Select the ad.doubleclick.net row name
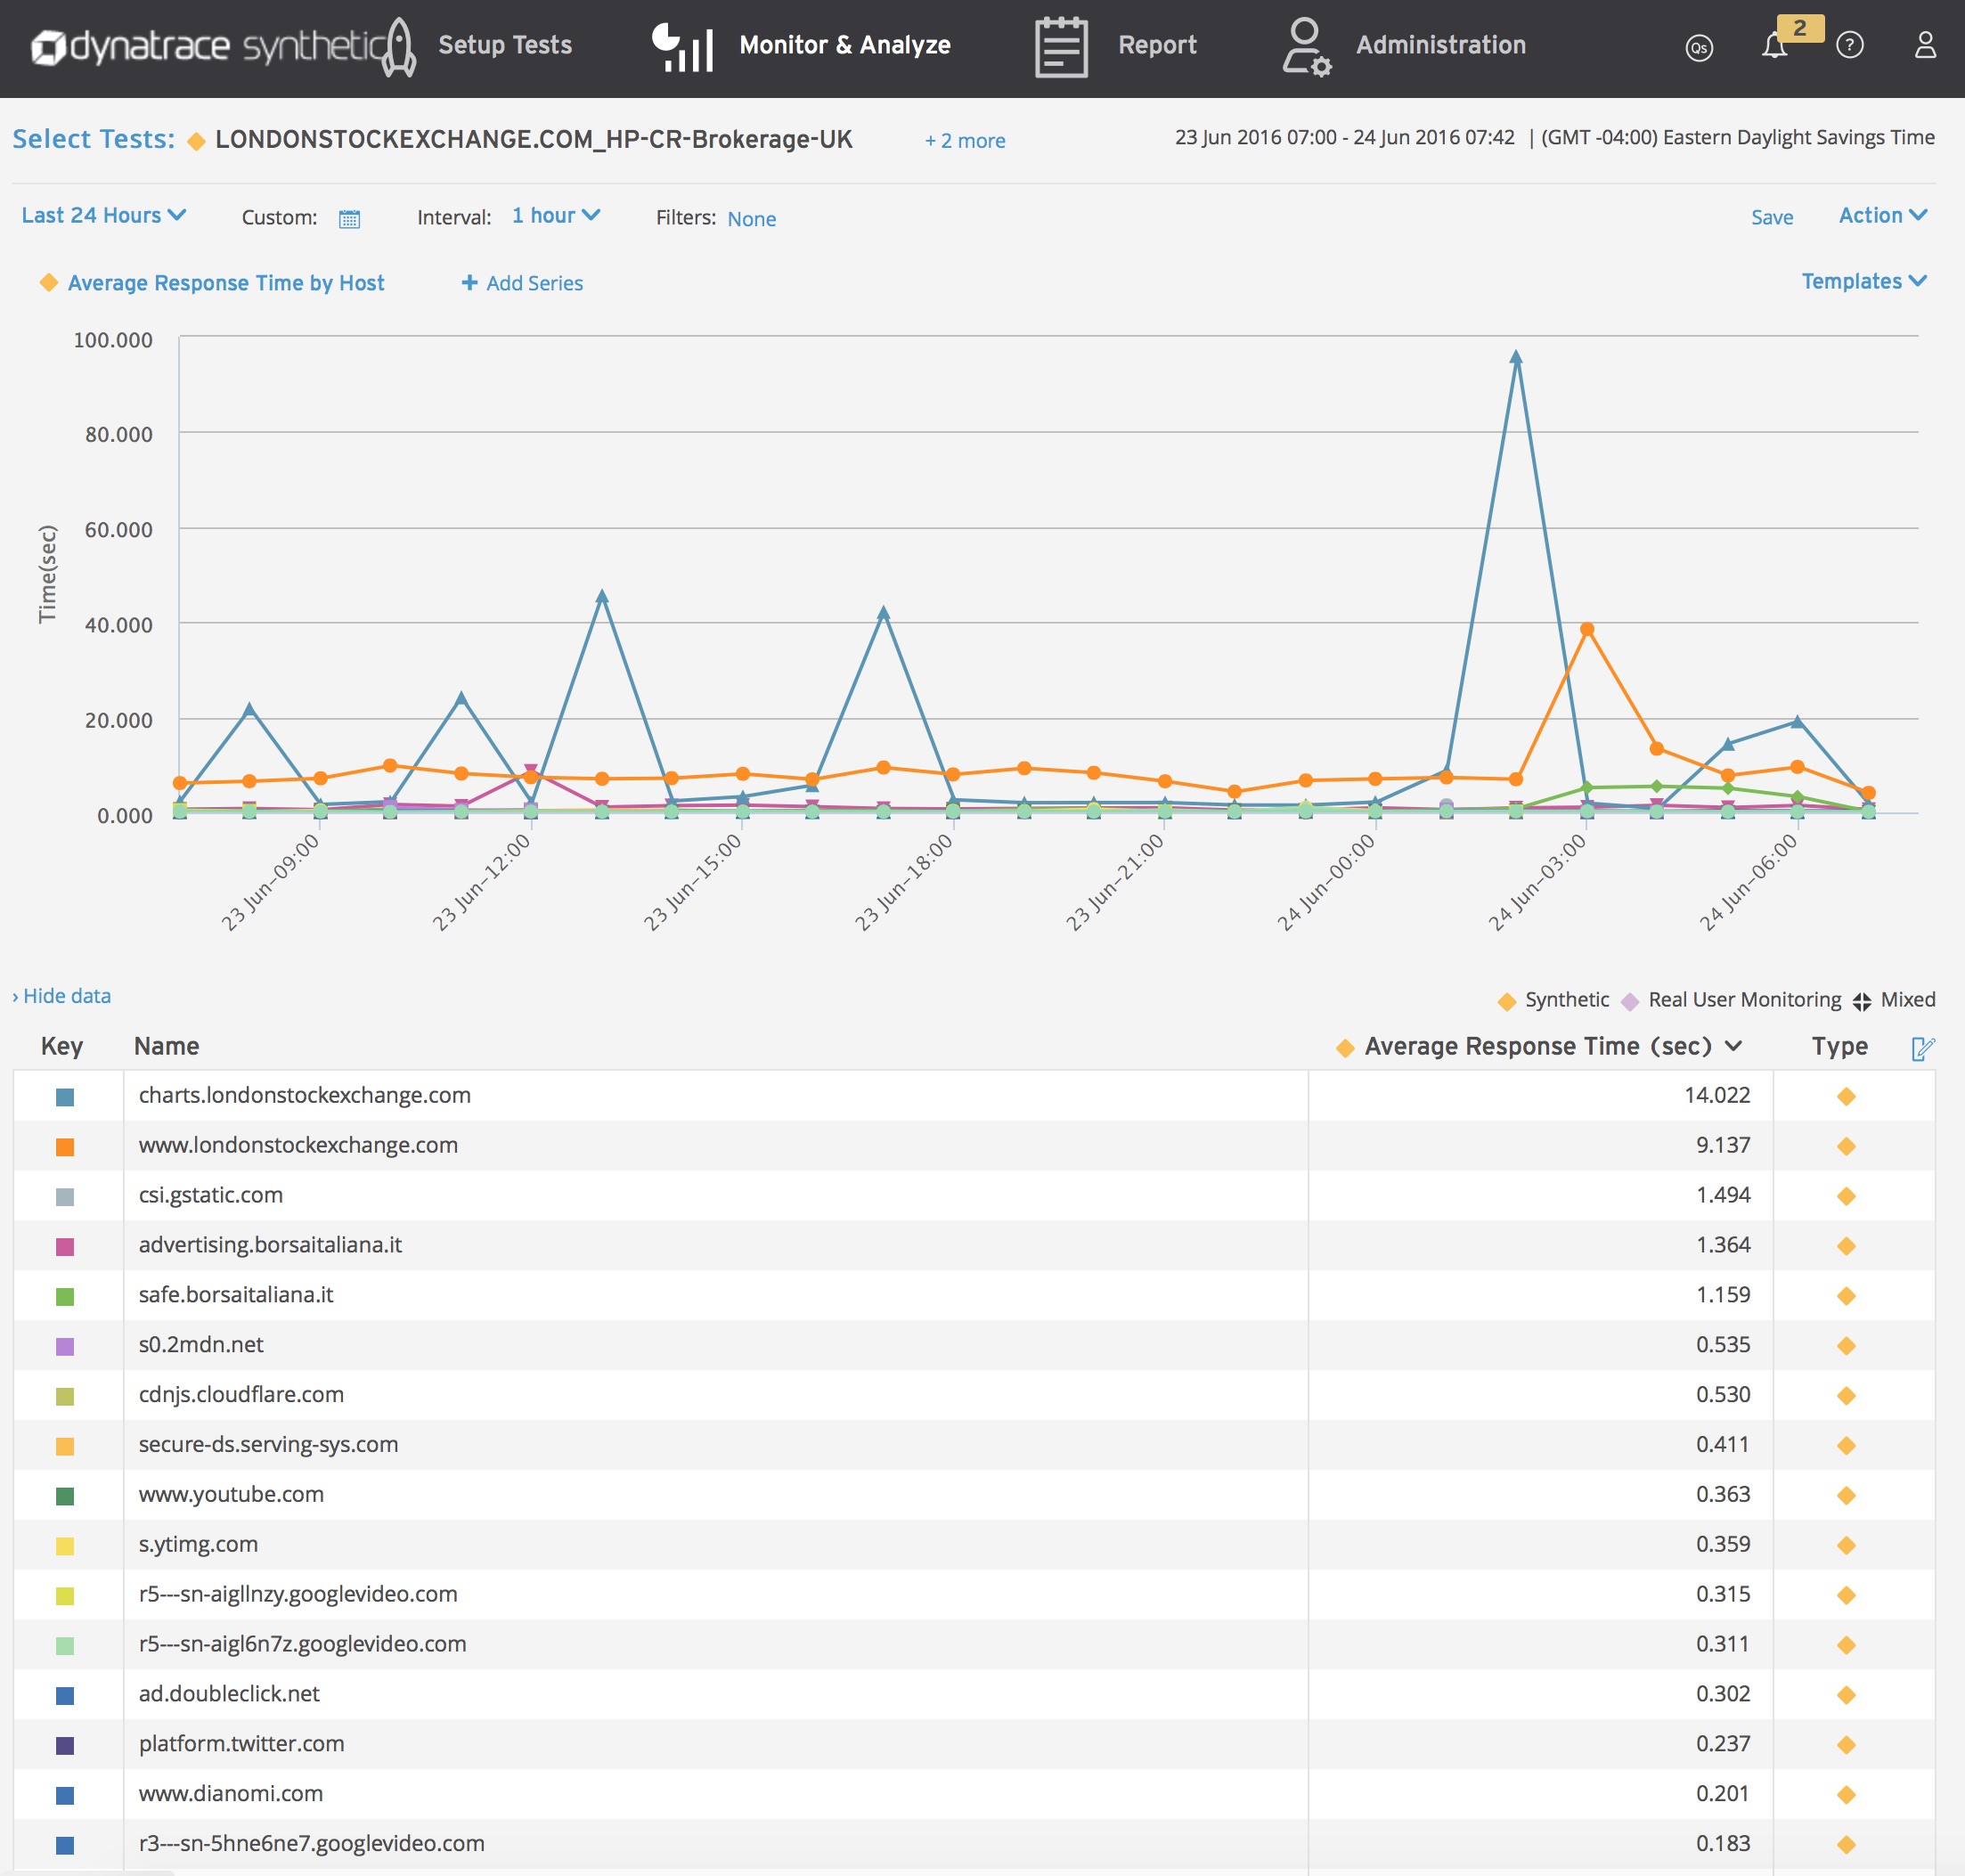The image size is (1965, 1876). tap(229, 1693)
